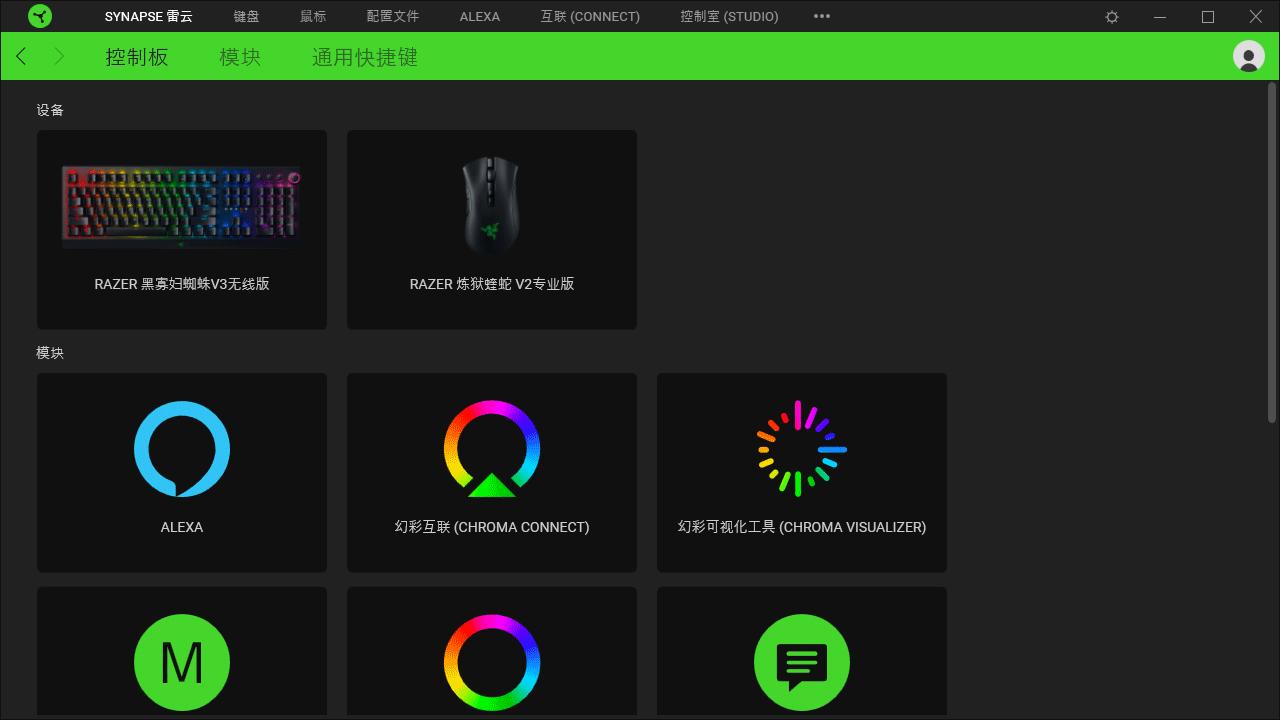Select the 通用快捷键 sub-tab
Viewport: 1280px width, 720px height.
click(x=365, y=57)
